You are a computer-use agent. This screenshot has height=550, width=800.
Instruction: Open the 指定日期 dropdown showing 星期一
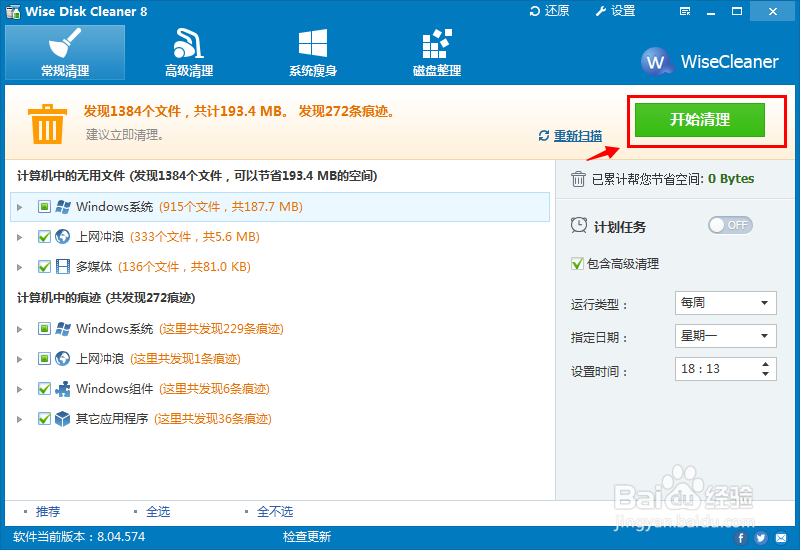[x=726, y=336]
